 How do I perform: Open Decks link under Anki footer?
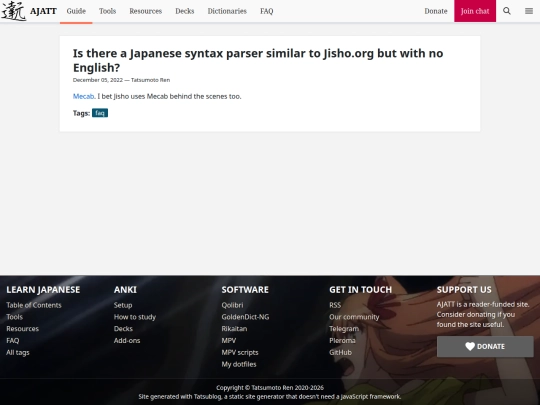123,329
